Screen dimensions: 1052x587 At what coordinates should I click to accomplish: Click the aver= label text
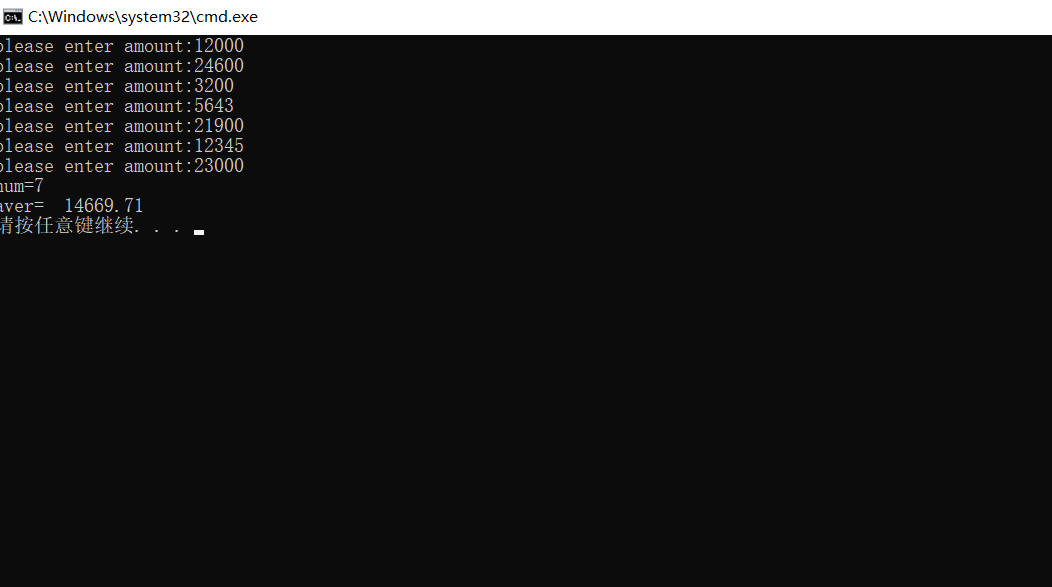tap(21, 206)
